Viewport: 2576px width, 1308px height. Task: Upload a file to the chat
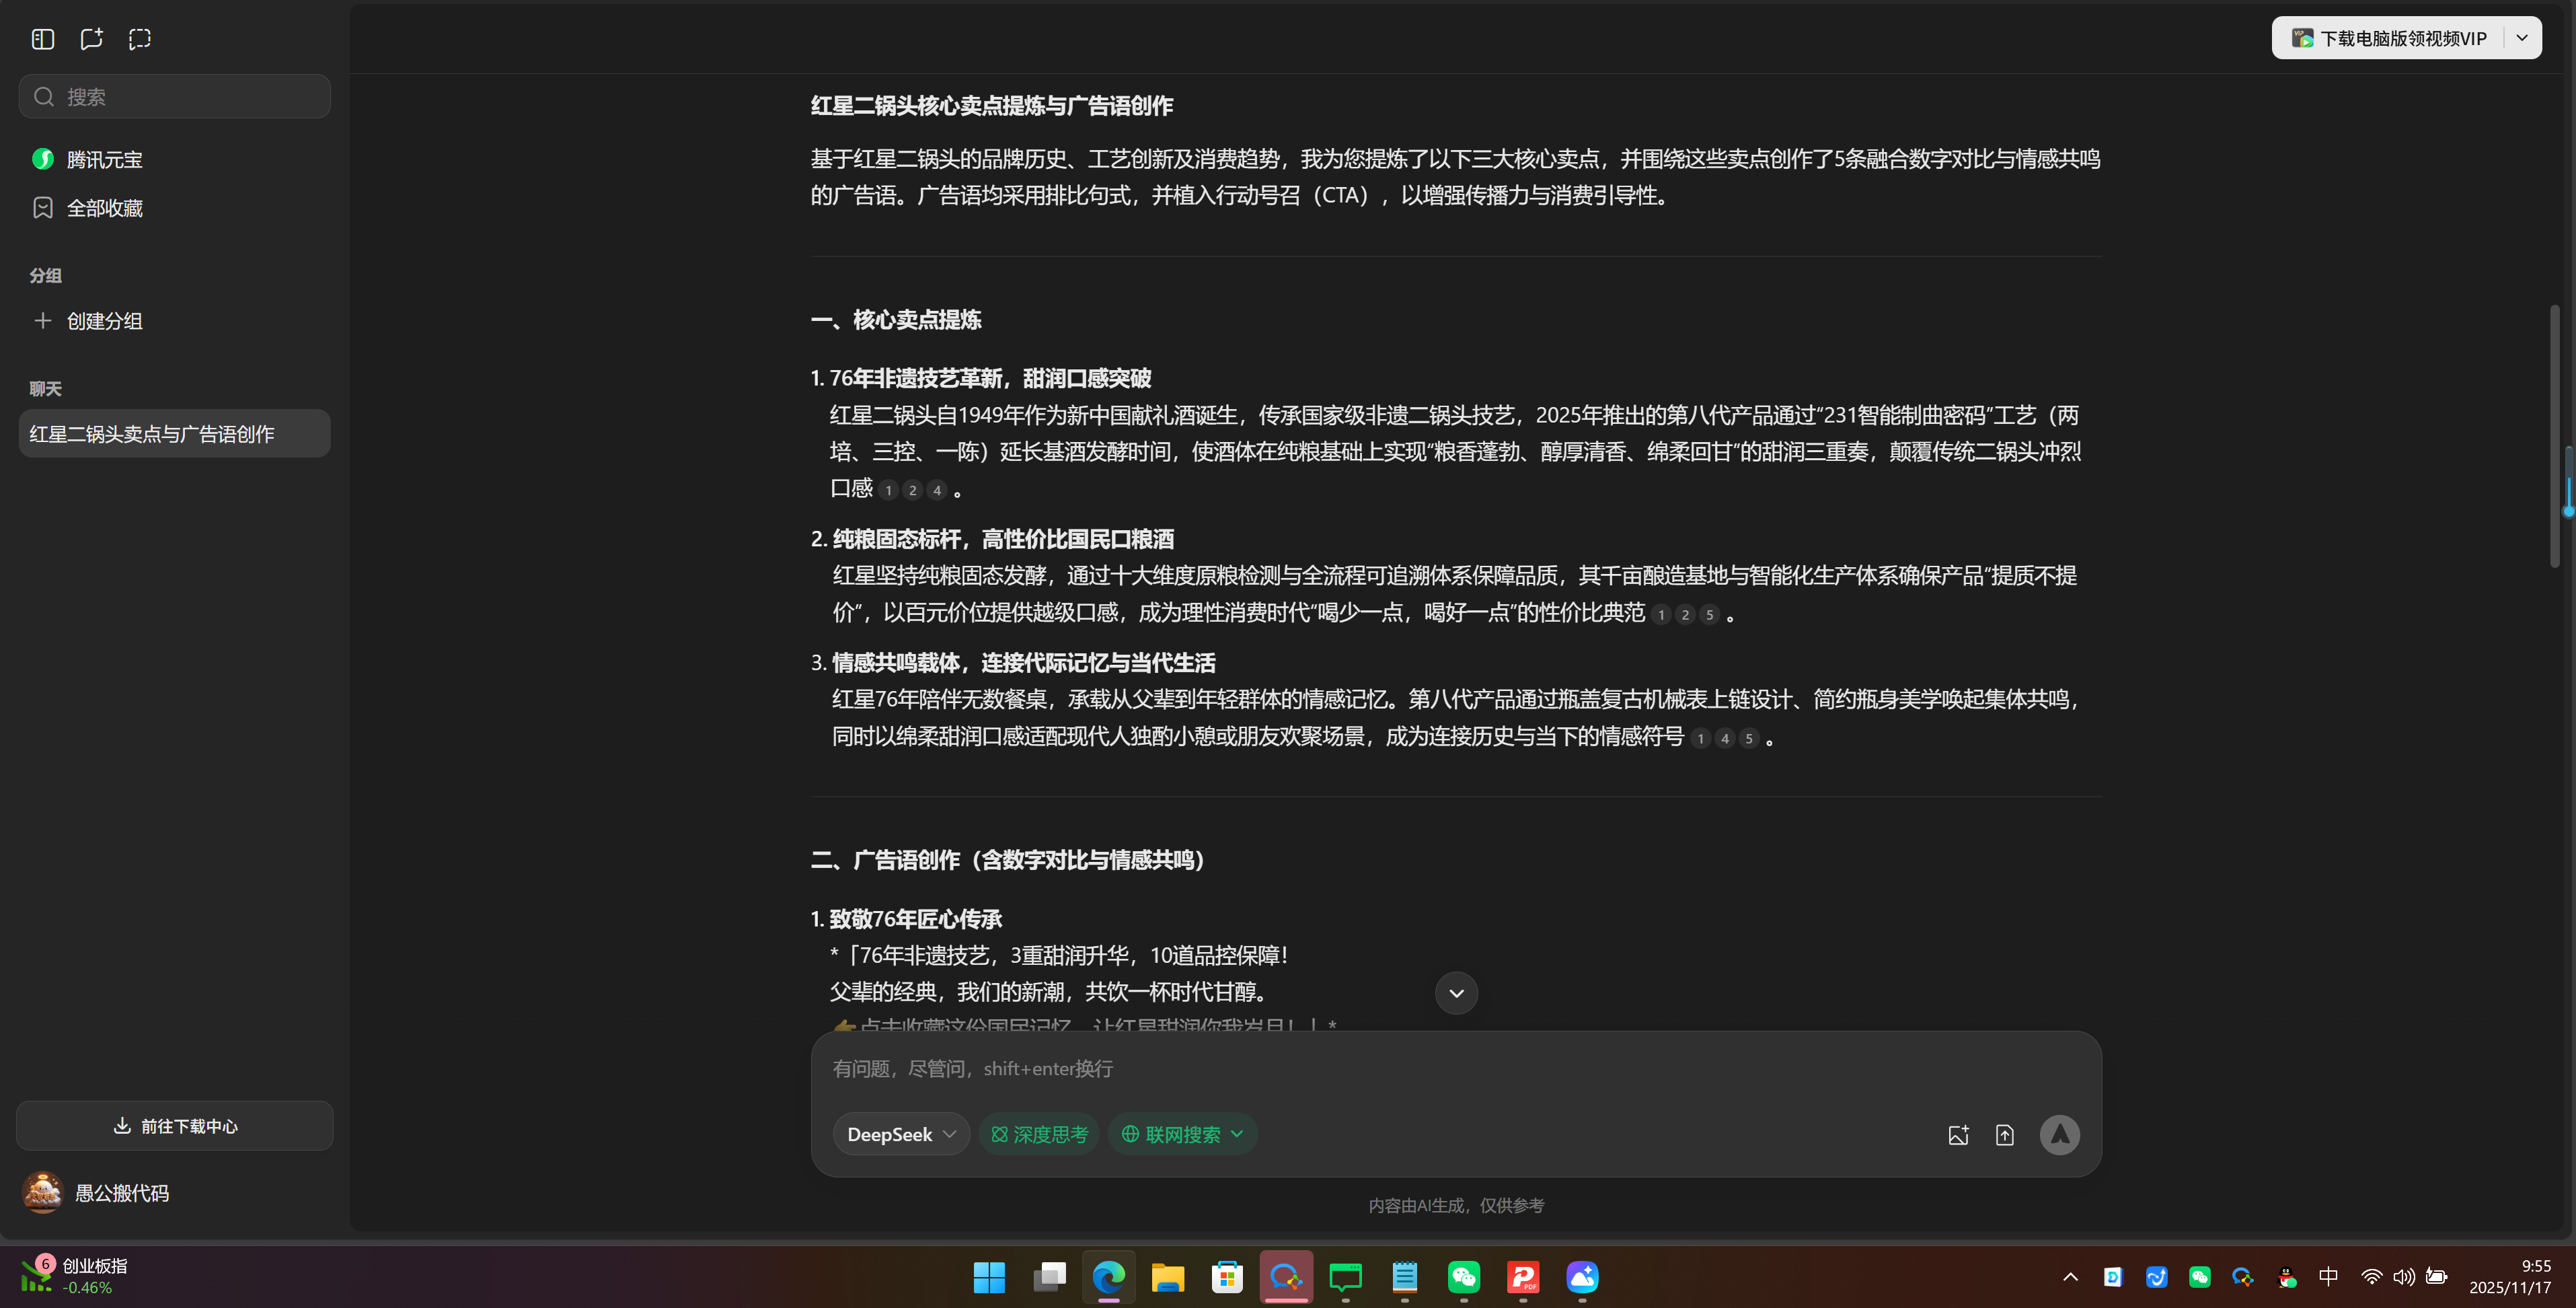[x=2005, y=1134]
